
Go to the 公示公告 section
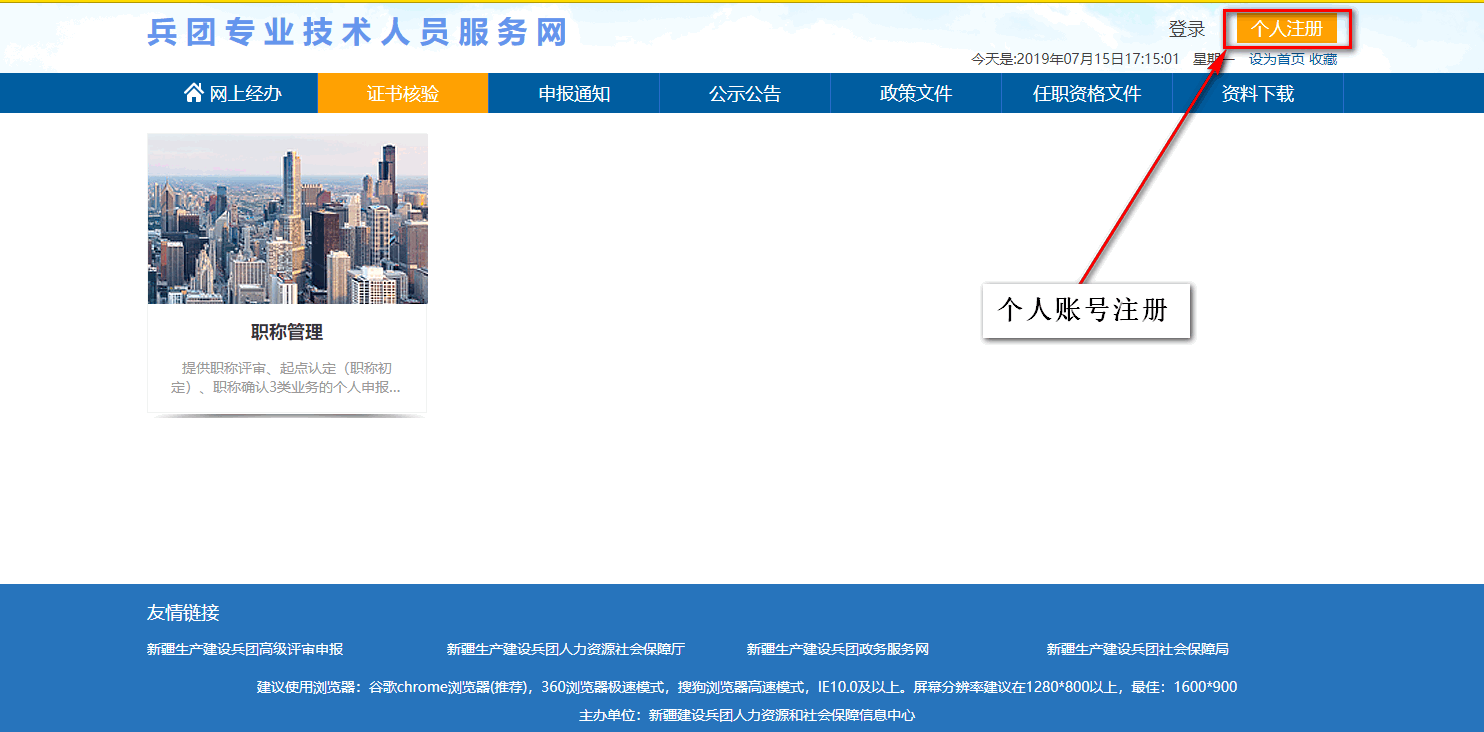coord(745,94)
